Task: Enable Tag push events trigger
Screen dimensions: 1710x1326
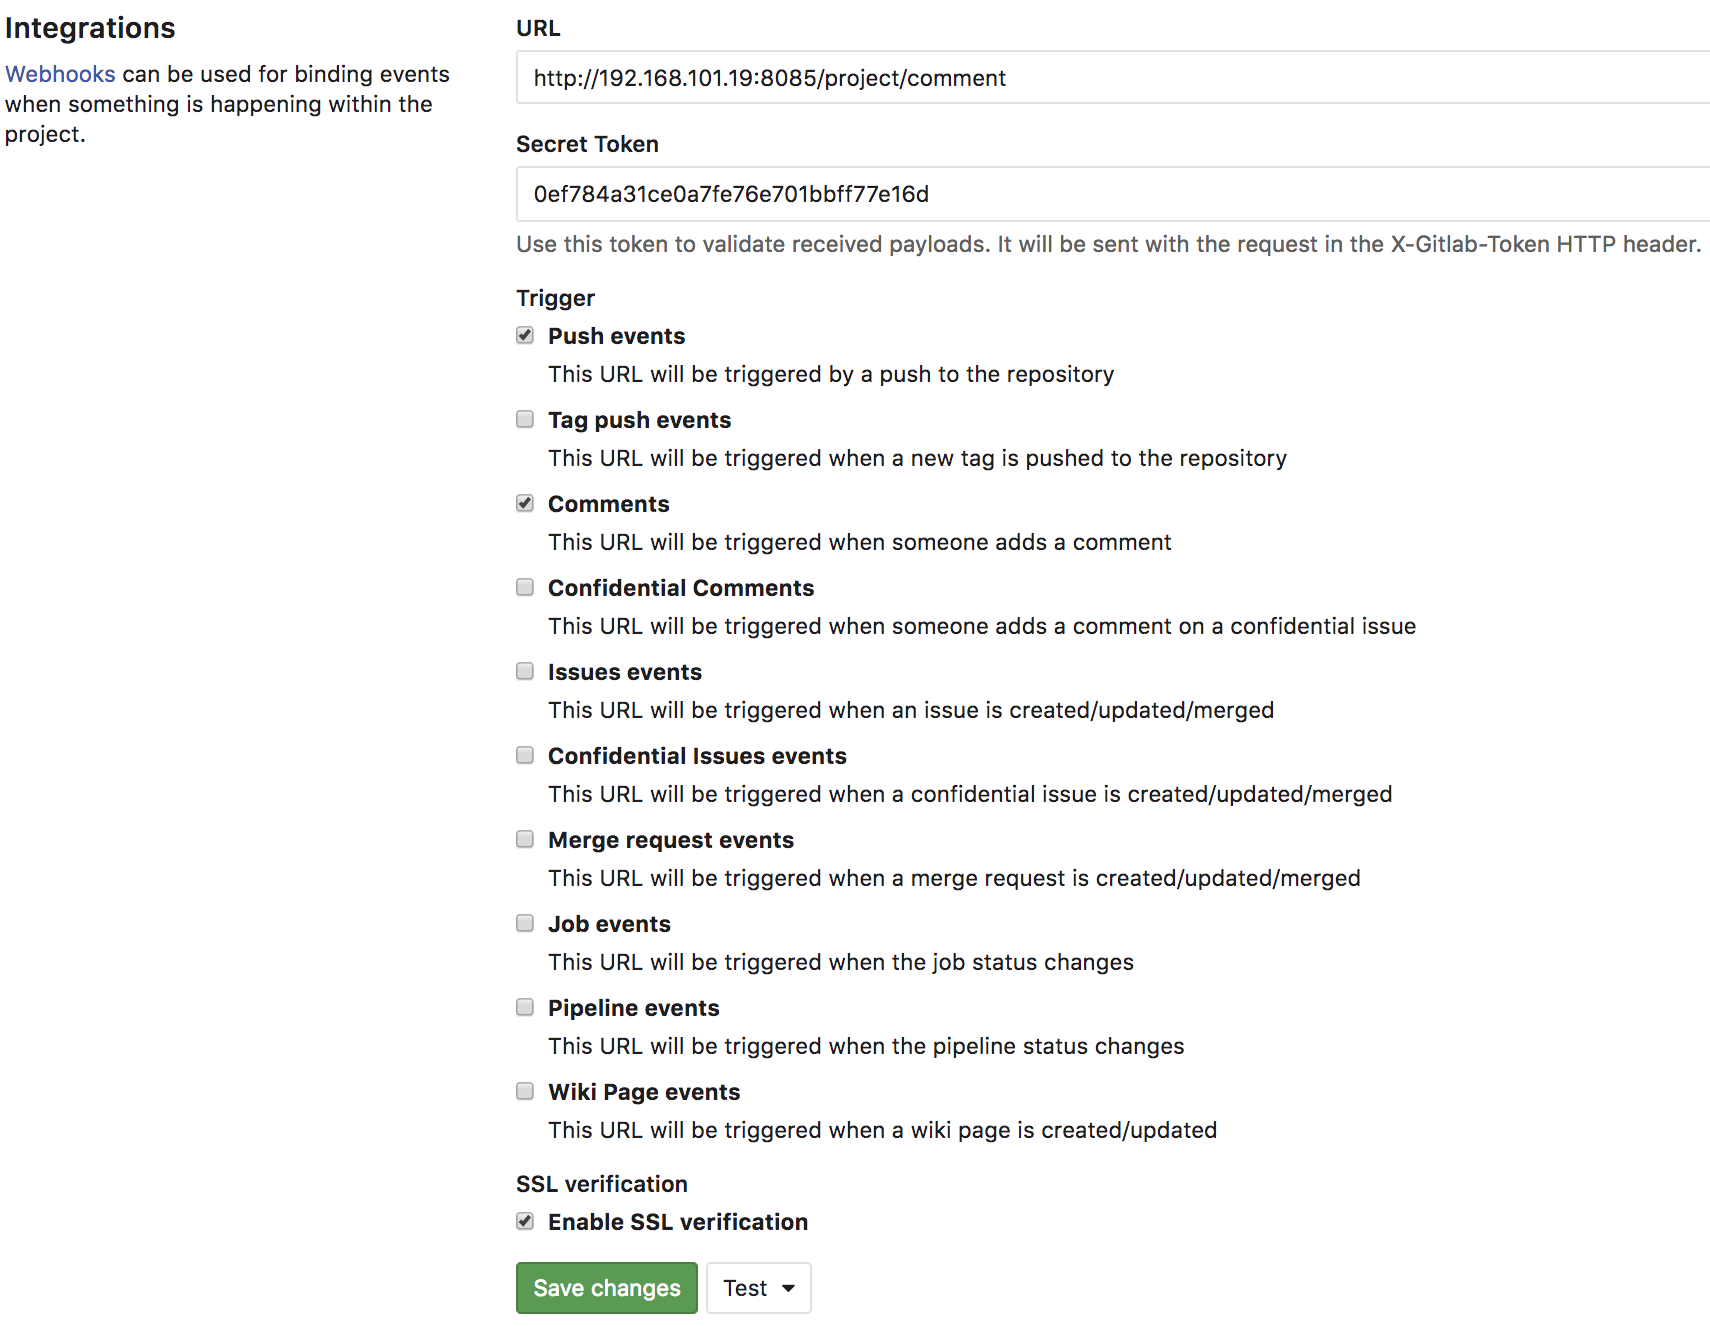Action: [x=525, y=419]
